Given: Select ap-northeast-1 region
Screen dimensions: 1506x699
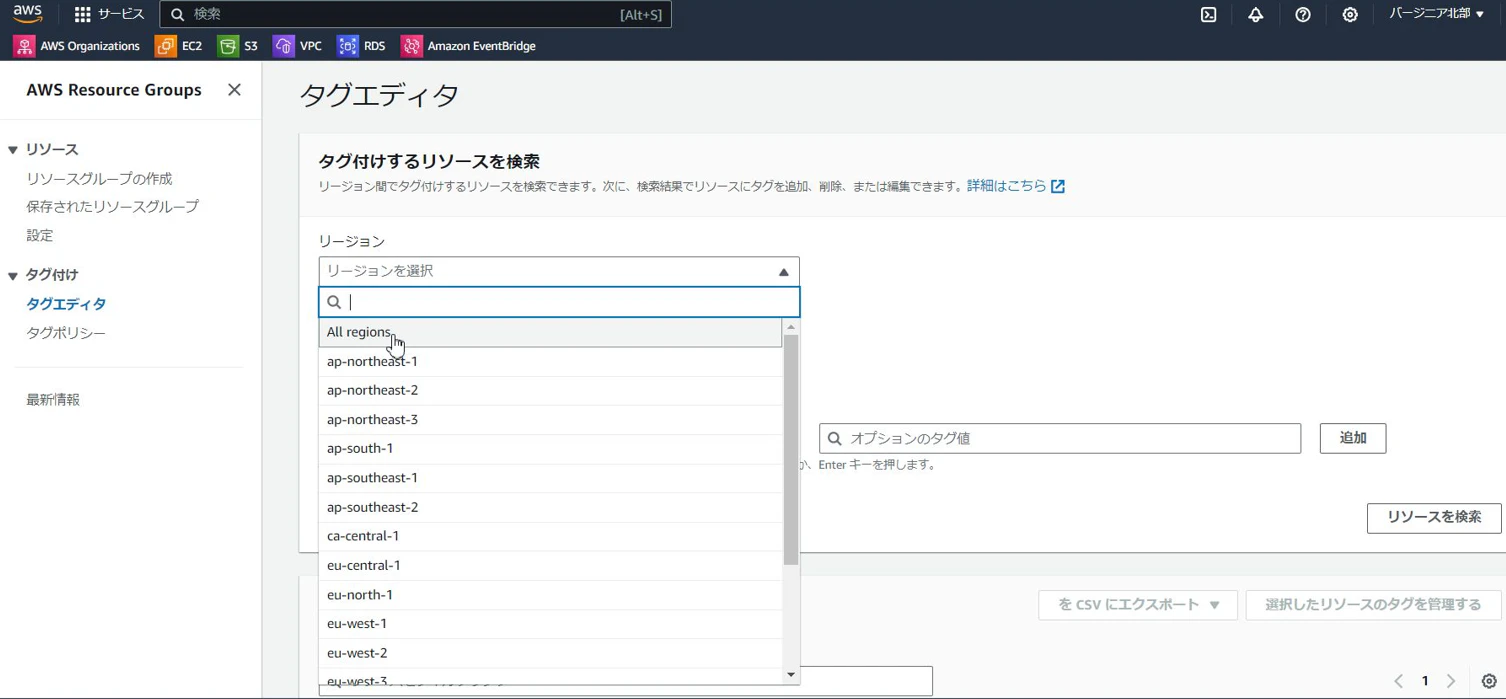Looking at the screenshot, I should click(550, 361).
